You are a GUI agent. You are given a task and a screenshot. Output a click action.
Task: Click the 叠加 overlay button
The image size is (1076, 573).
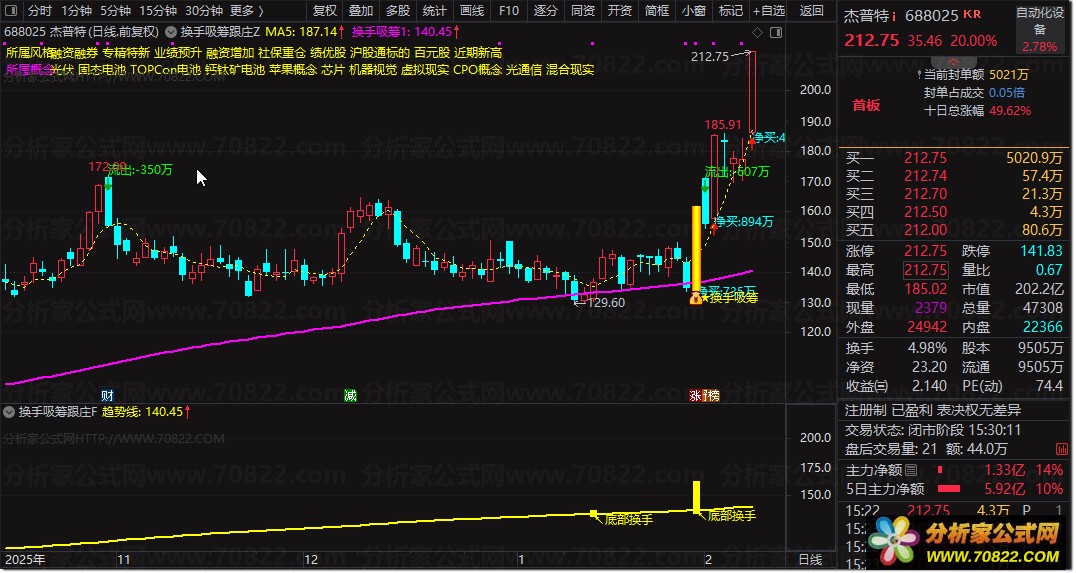tap(361, 10)
